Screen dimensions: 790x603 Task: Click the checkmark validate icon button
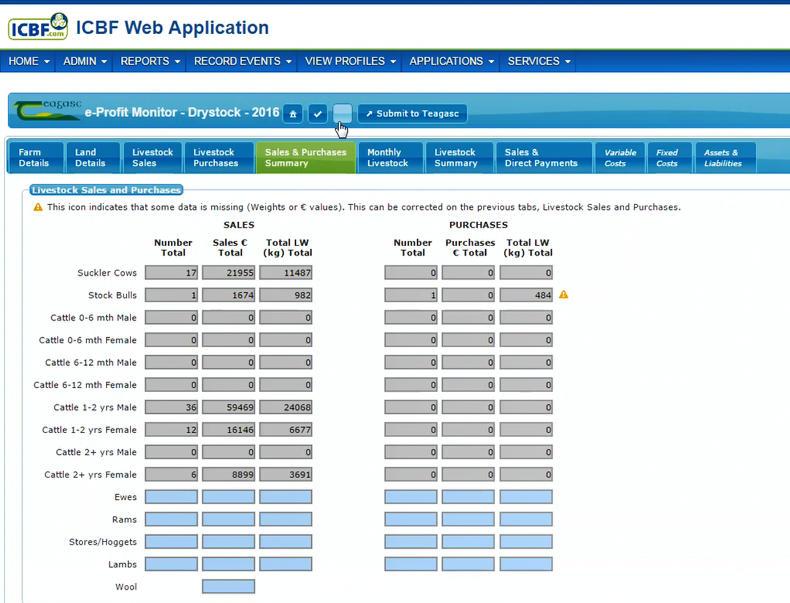[x=317, y=114]
